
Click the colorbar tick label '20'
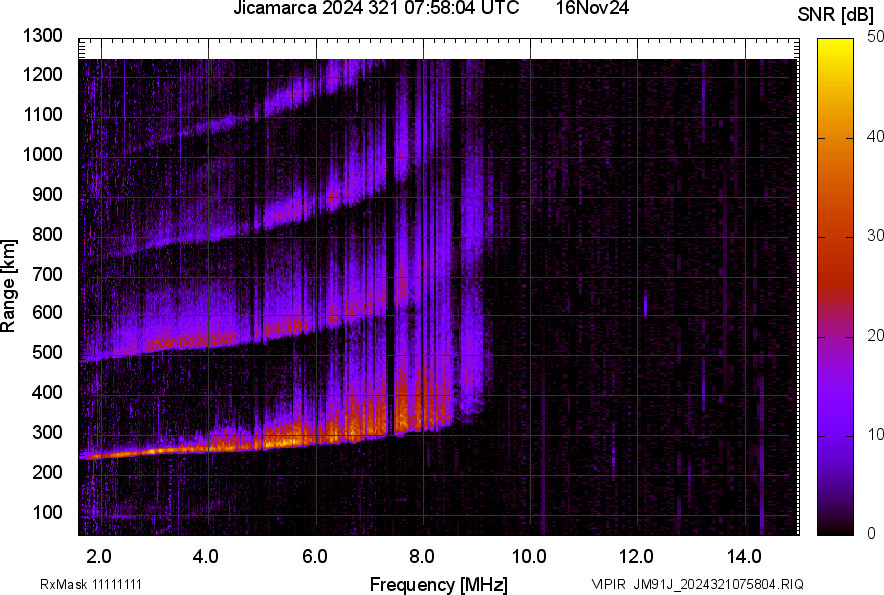tap(876, 335)
